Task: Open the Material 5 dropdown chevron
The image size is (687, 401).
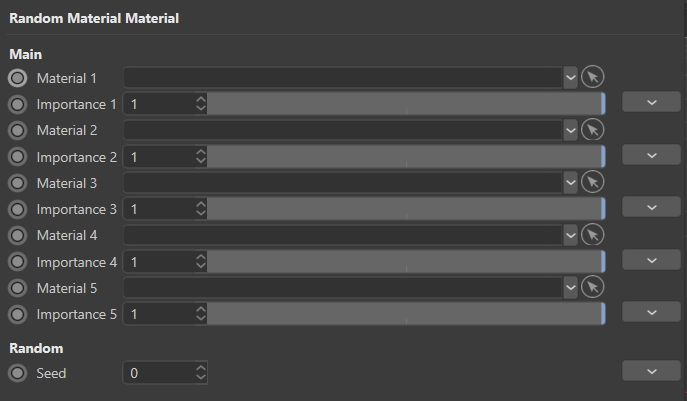Action: point(570,287)
